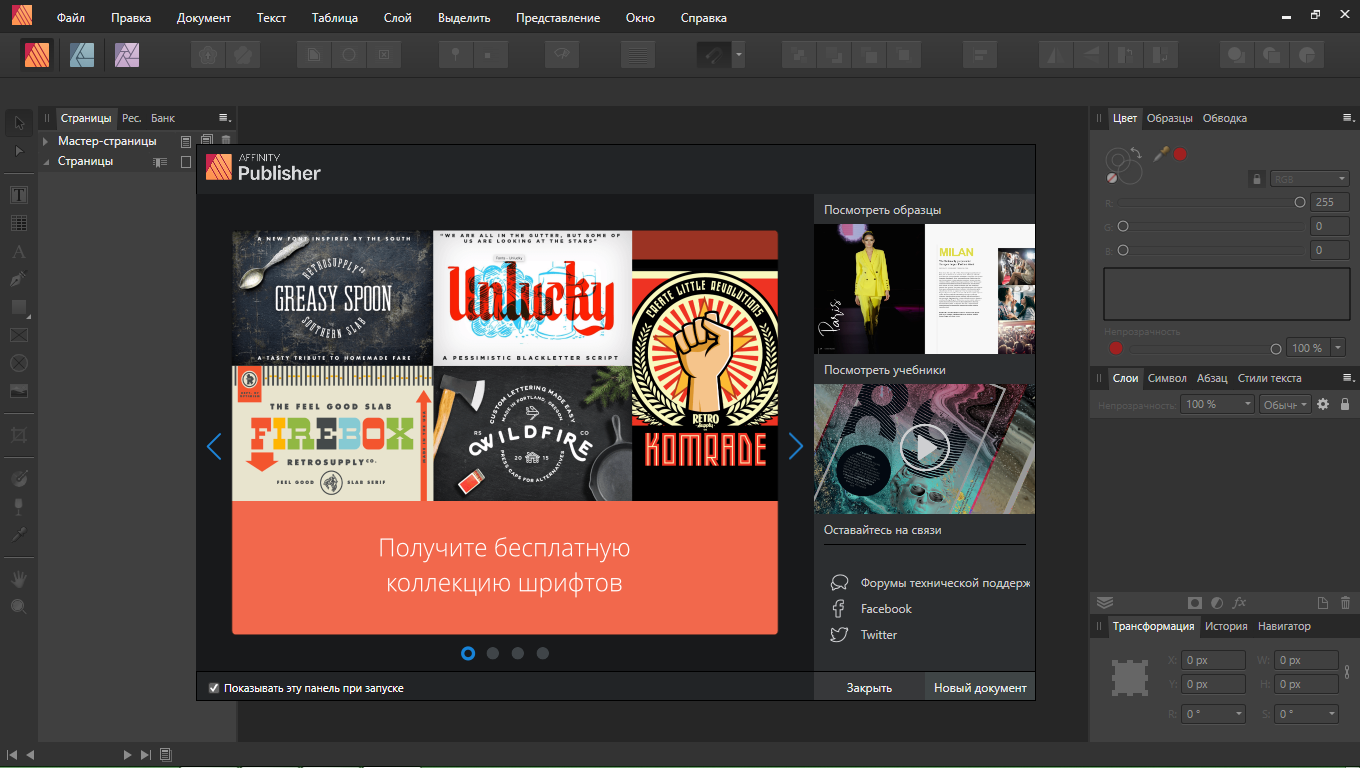Select the Frame Text tool
Viewport: 1360px width, 768px height.
[x=19, y=194]
